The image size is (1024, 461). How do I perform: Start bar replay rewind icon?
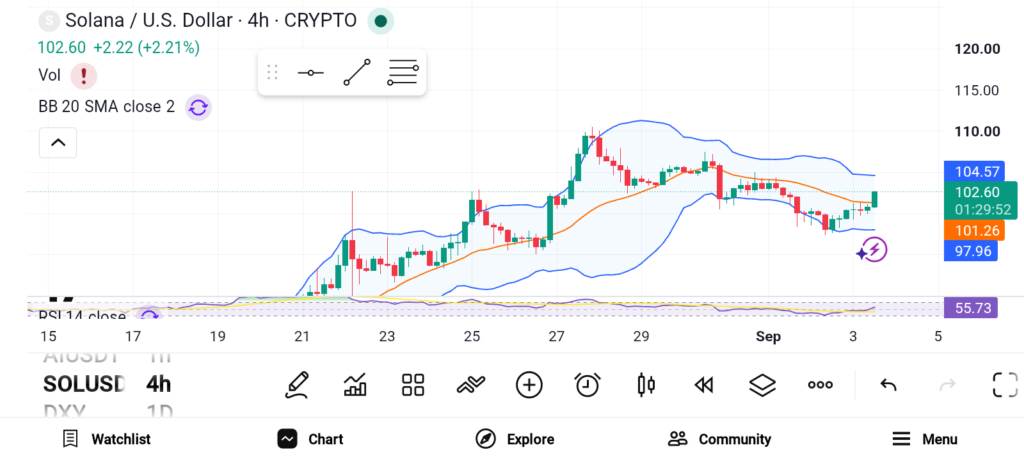(703, 385)
